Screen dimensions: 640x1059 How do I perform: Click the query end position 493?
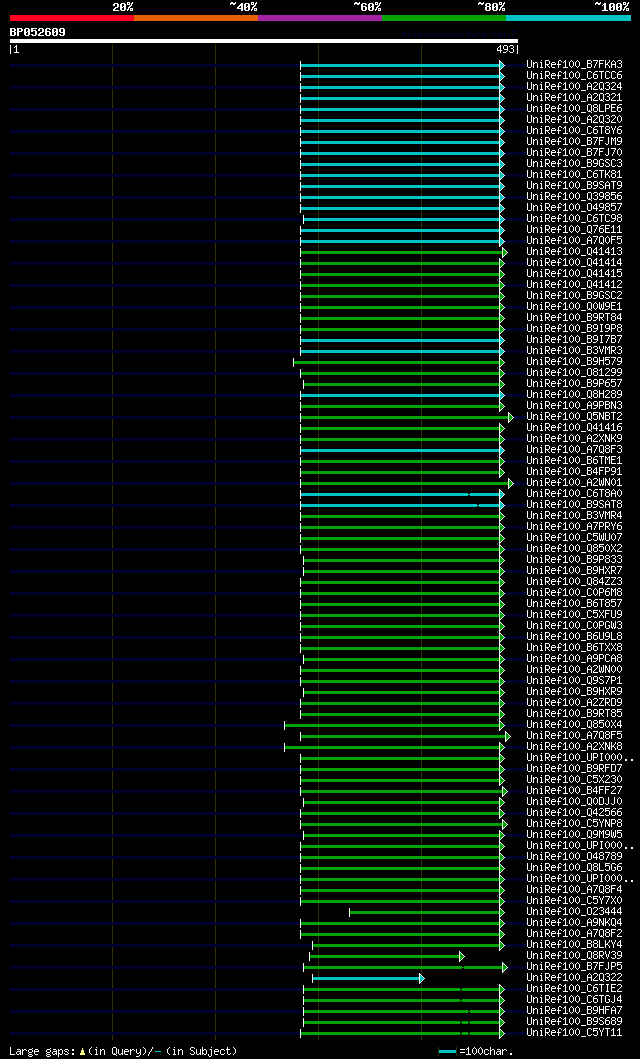coord(506,49)
